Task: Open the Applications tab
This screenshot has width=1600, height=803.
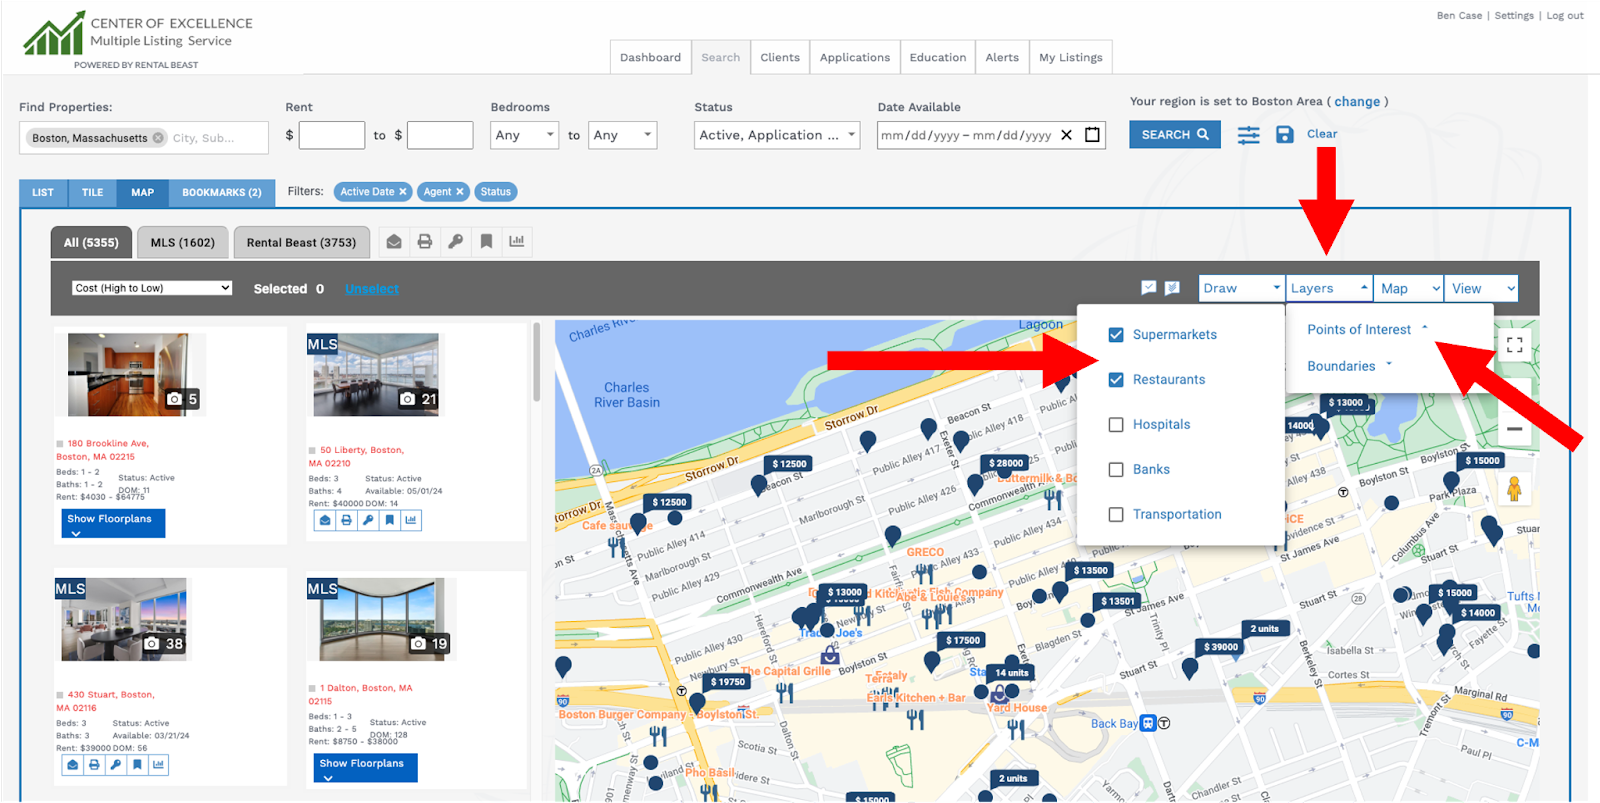Action: tap(855, 57)
